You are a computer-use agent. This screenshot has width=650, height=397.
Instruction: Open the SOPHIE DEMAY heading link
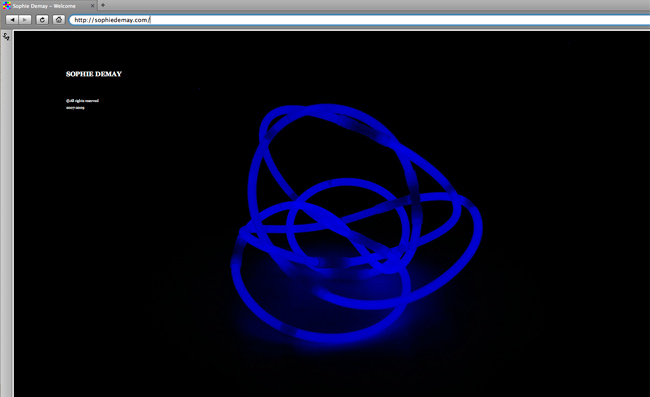click(x=94, y=74)
